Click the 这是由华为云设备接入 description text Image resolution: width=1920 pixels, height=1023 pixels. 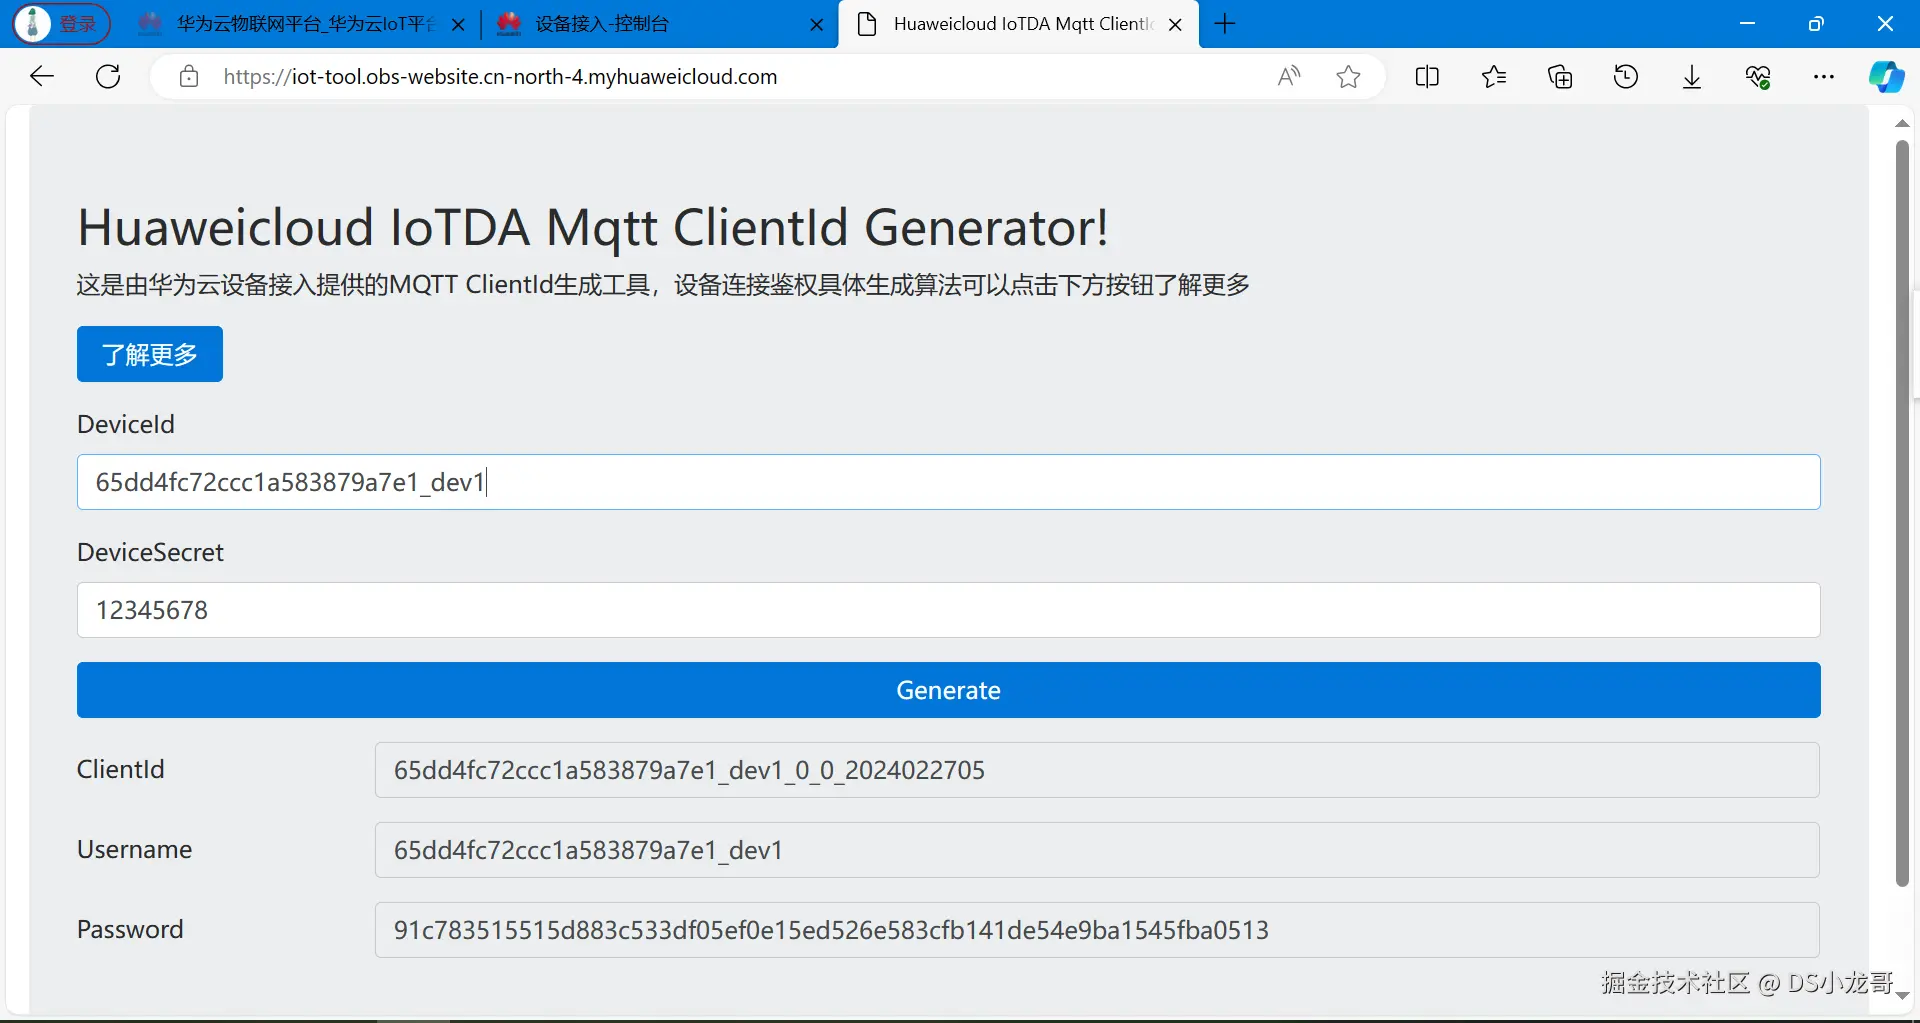663,285
